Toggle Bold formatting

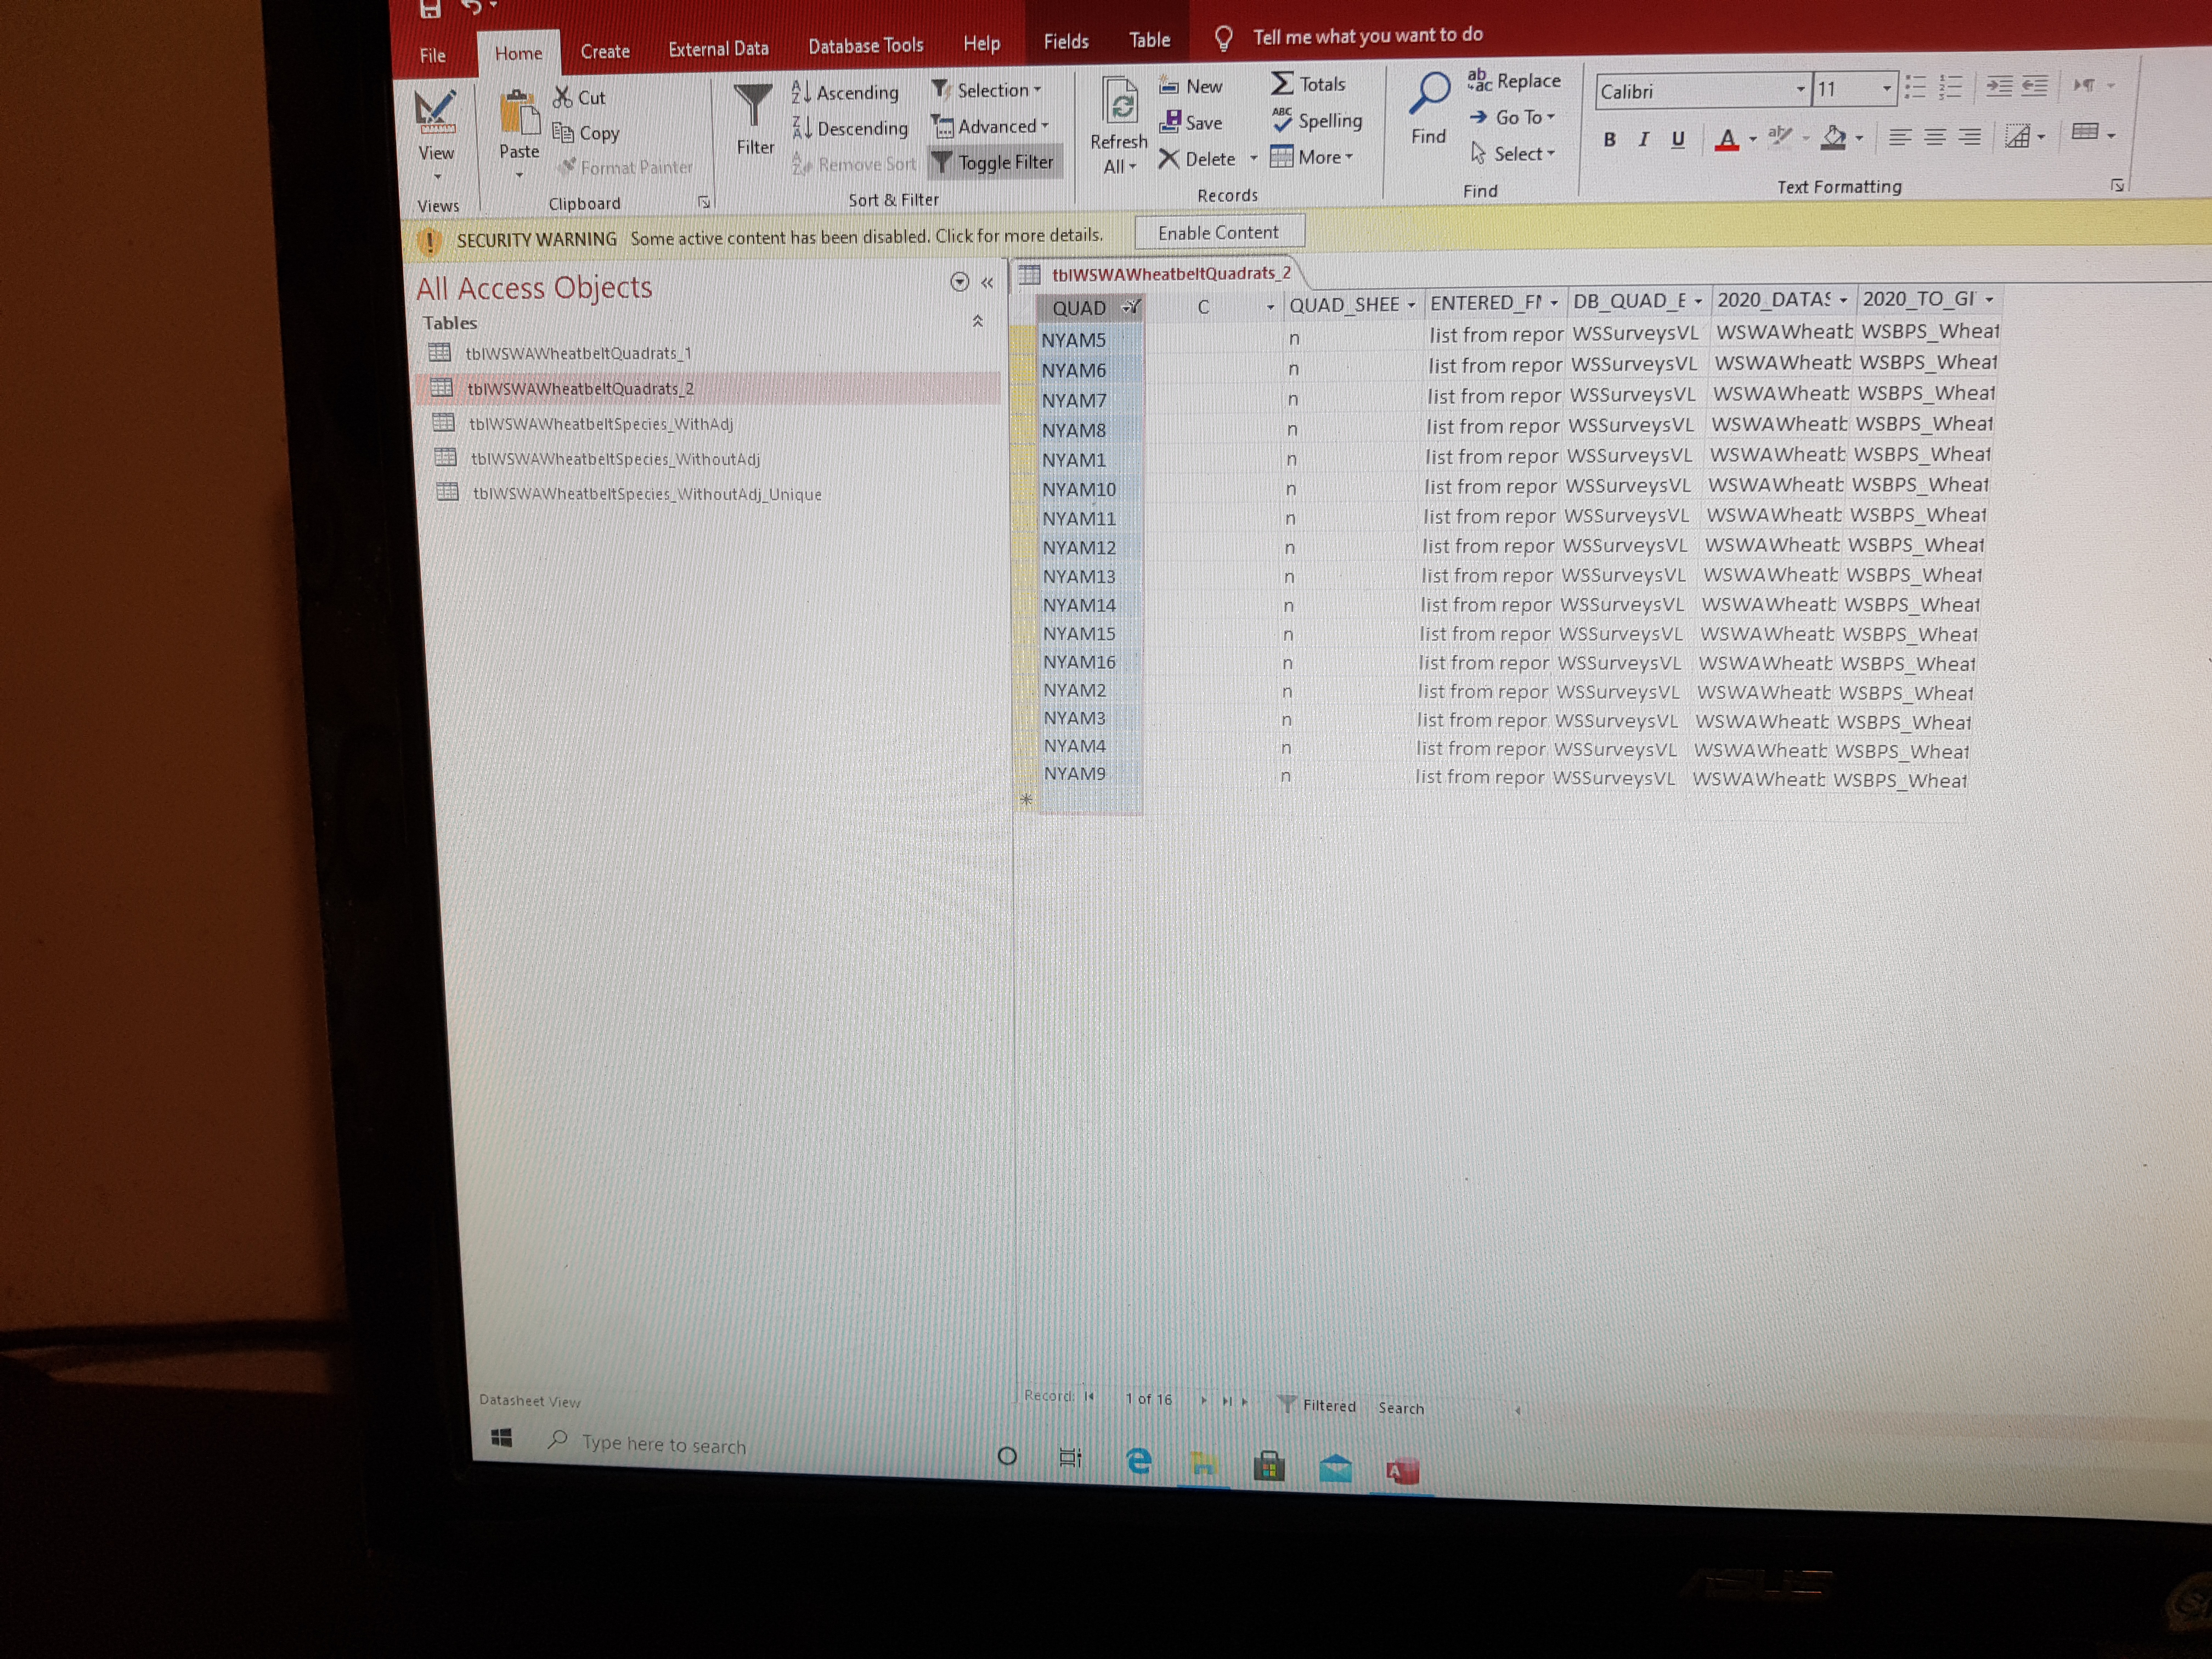1609,140
